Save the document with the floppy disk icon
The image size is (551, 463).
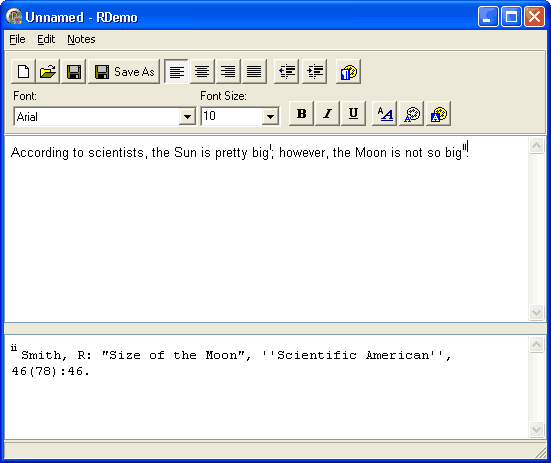point(73,72)
